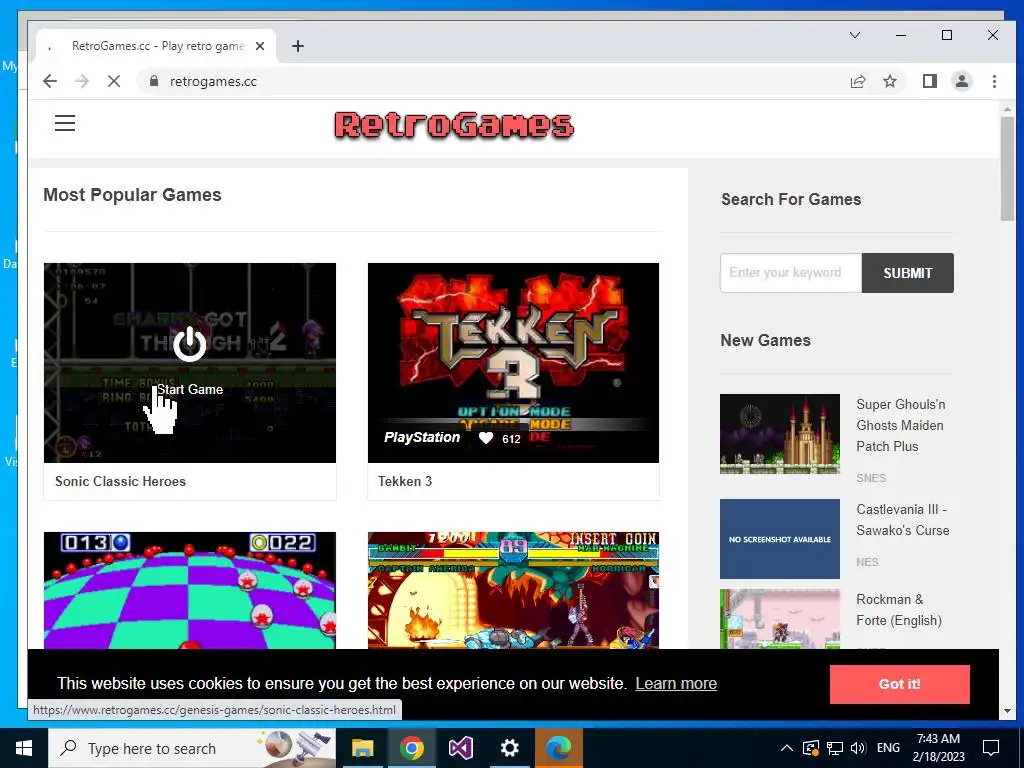Viewport: 1024px width, 768px height.
Task: Open the Tekken 3 title link
Action: (x=405, y=481)
